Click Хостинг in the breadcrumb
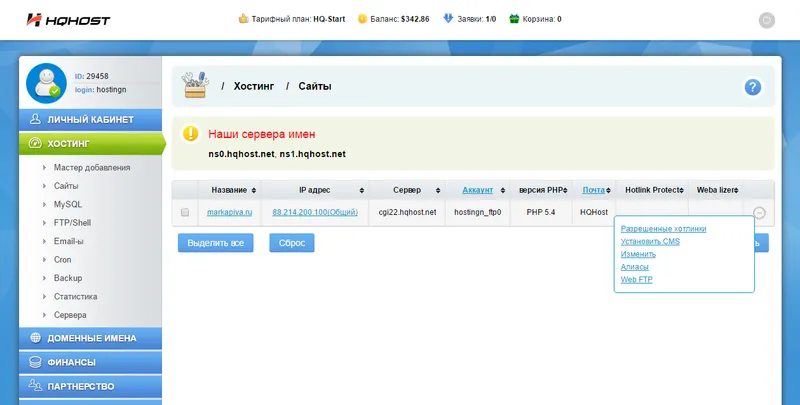800x405 pixels. (254, 86)
